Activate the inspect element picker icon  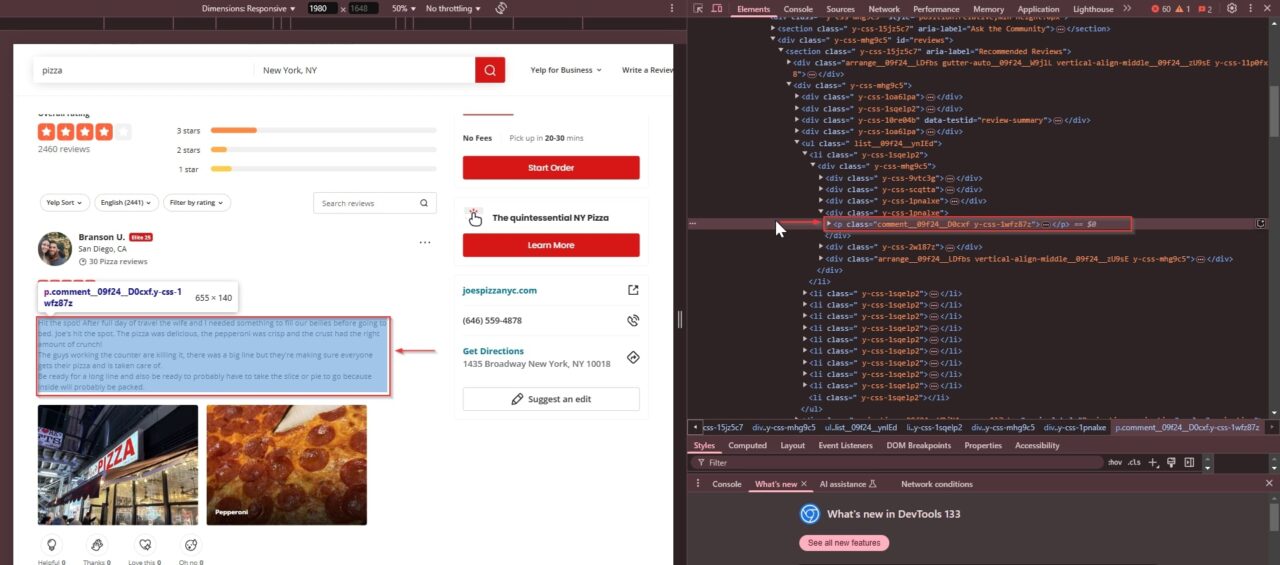pyautogui.click(x=699, y=9)
